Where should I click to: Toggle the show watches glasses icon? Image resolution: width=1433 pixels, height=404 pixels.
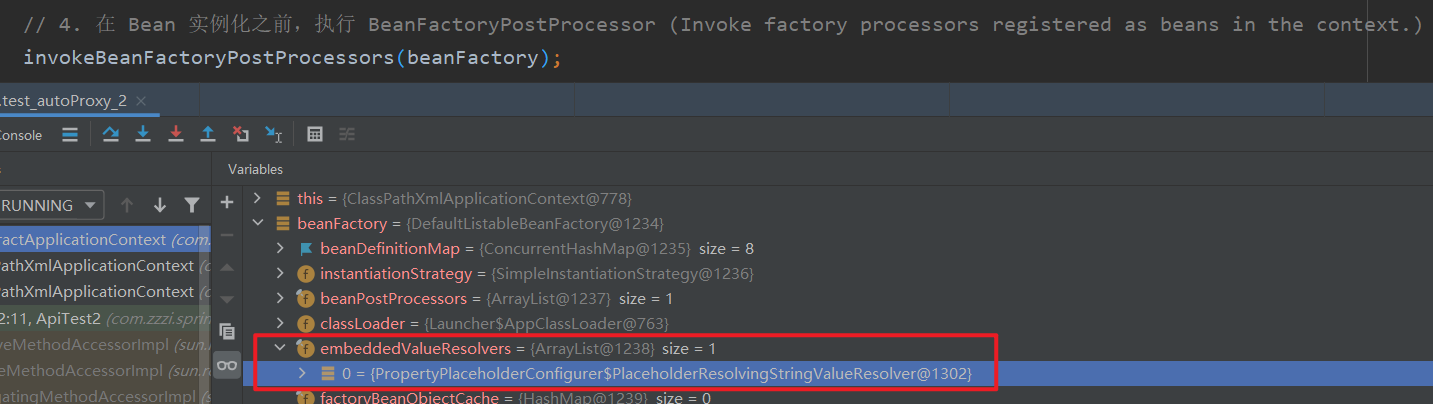point(227,365)
